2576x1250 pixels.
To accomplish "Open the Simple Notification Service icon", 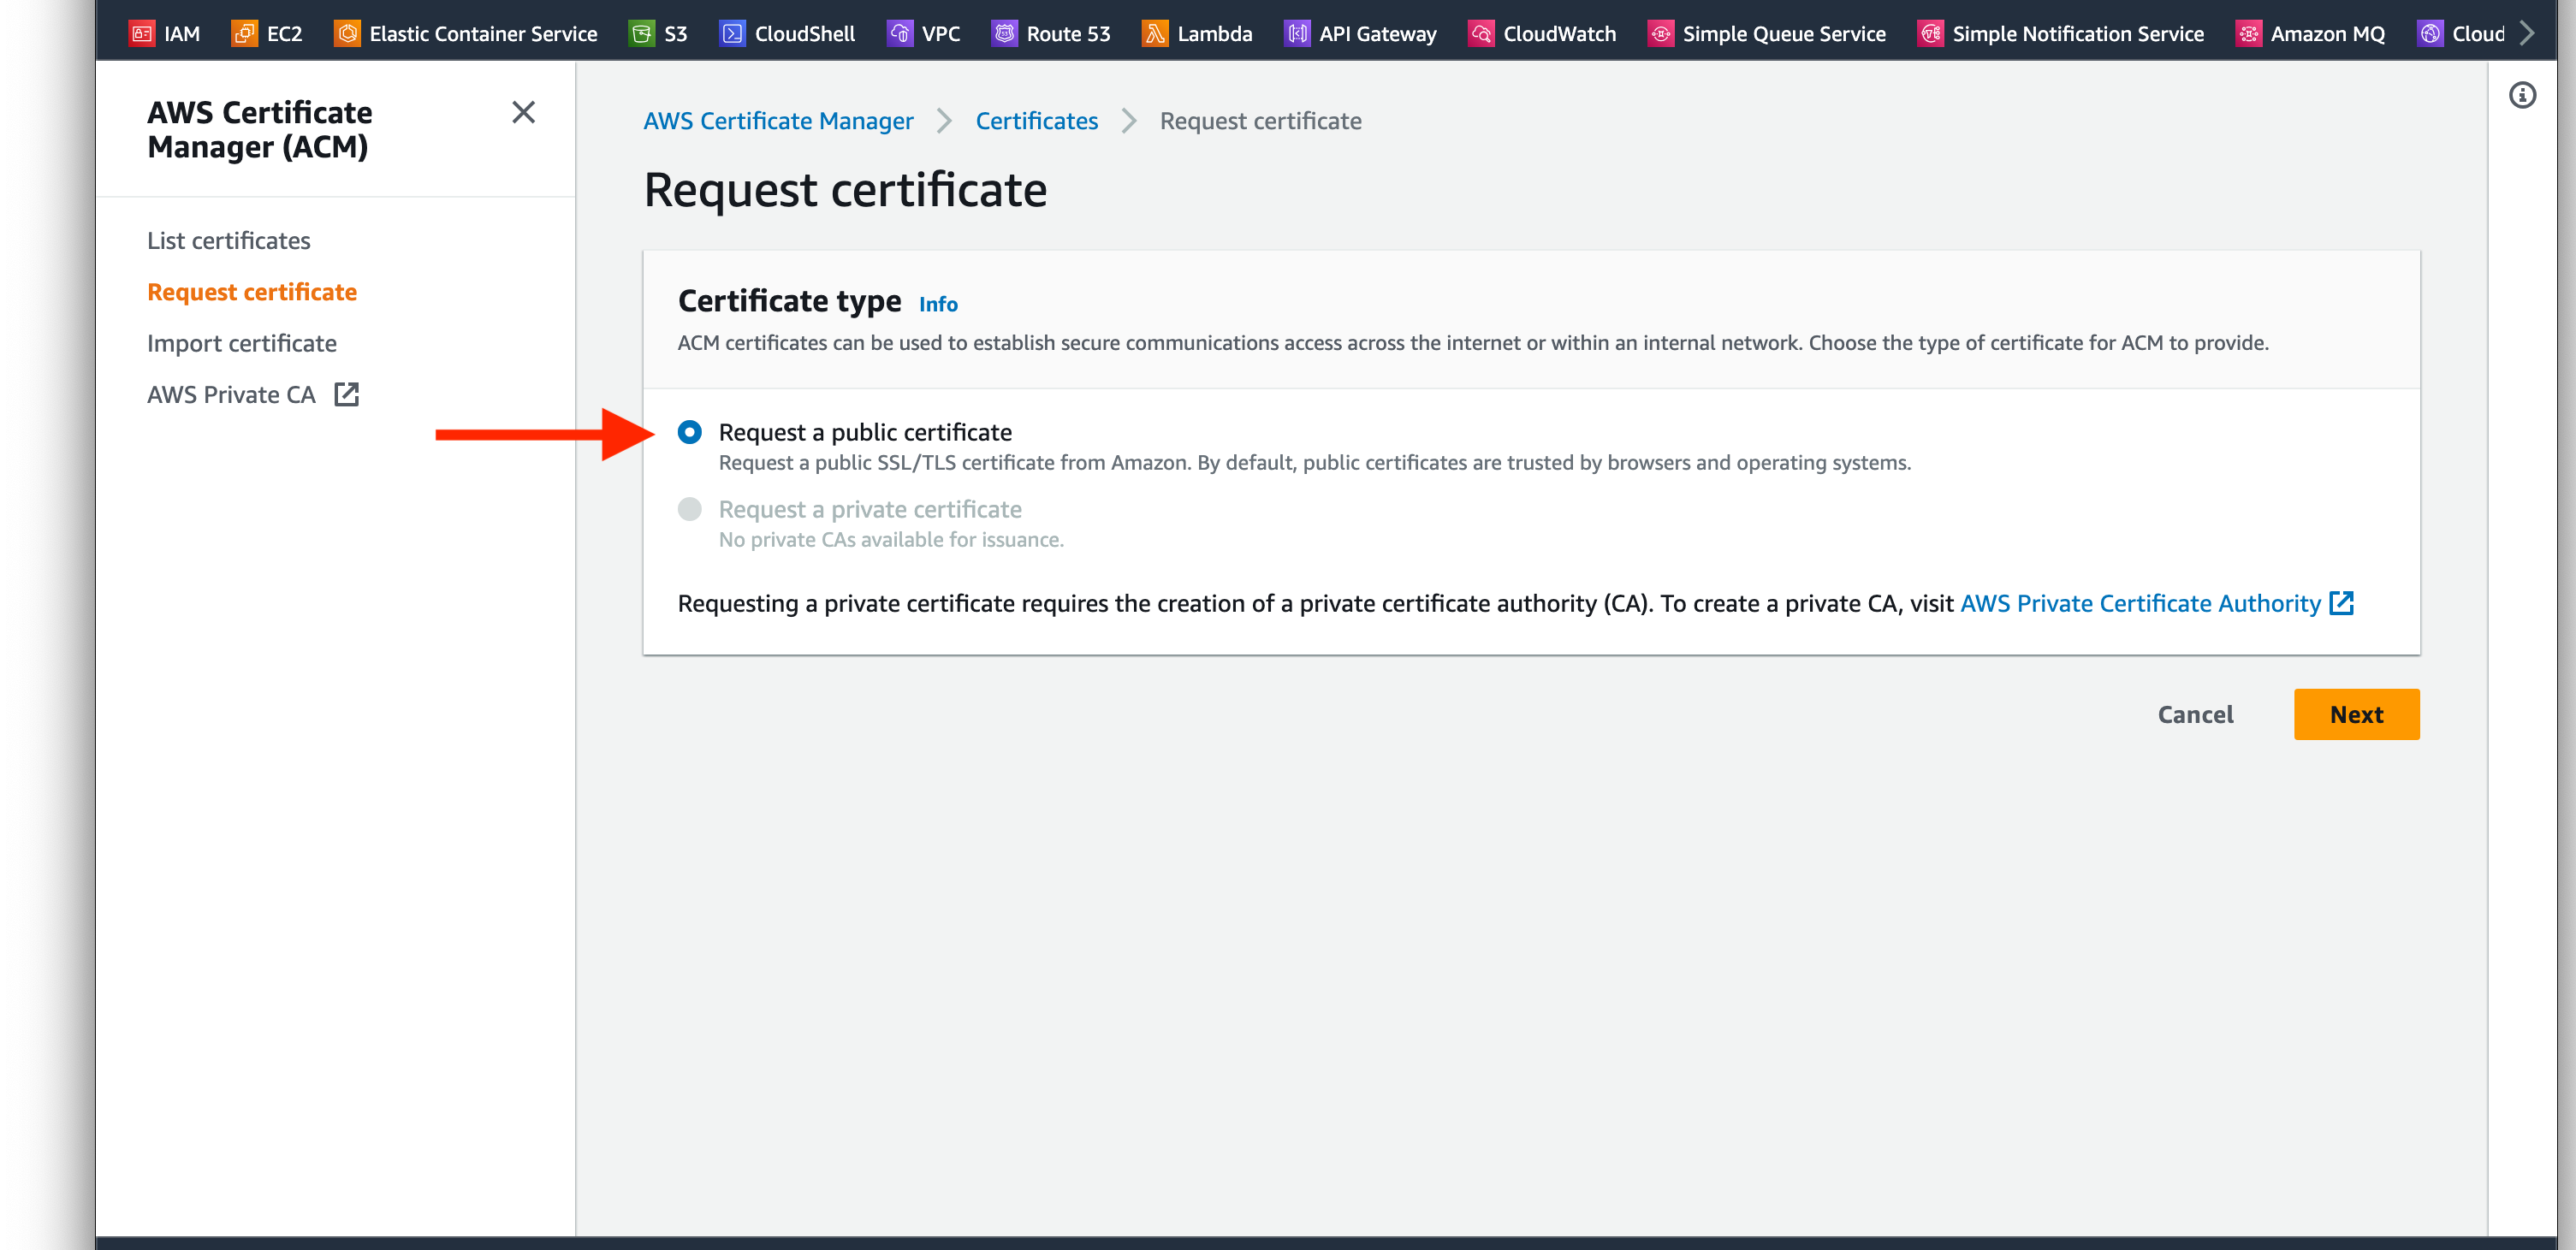I will (1930, 33).
